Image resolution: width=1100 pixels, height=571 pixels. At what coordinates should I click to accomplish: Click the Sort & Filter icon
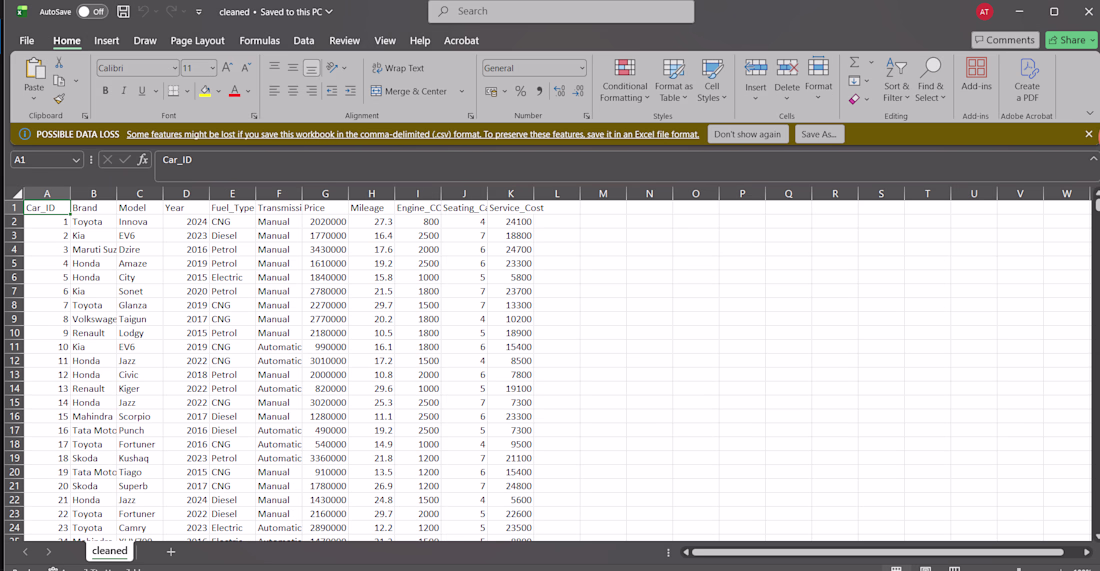(896, 79)
